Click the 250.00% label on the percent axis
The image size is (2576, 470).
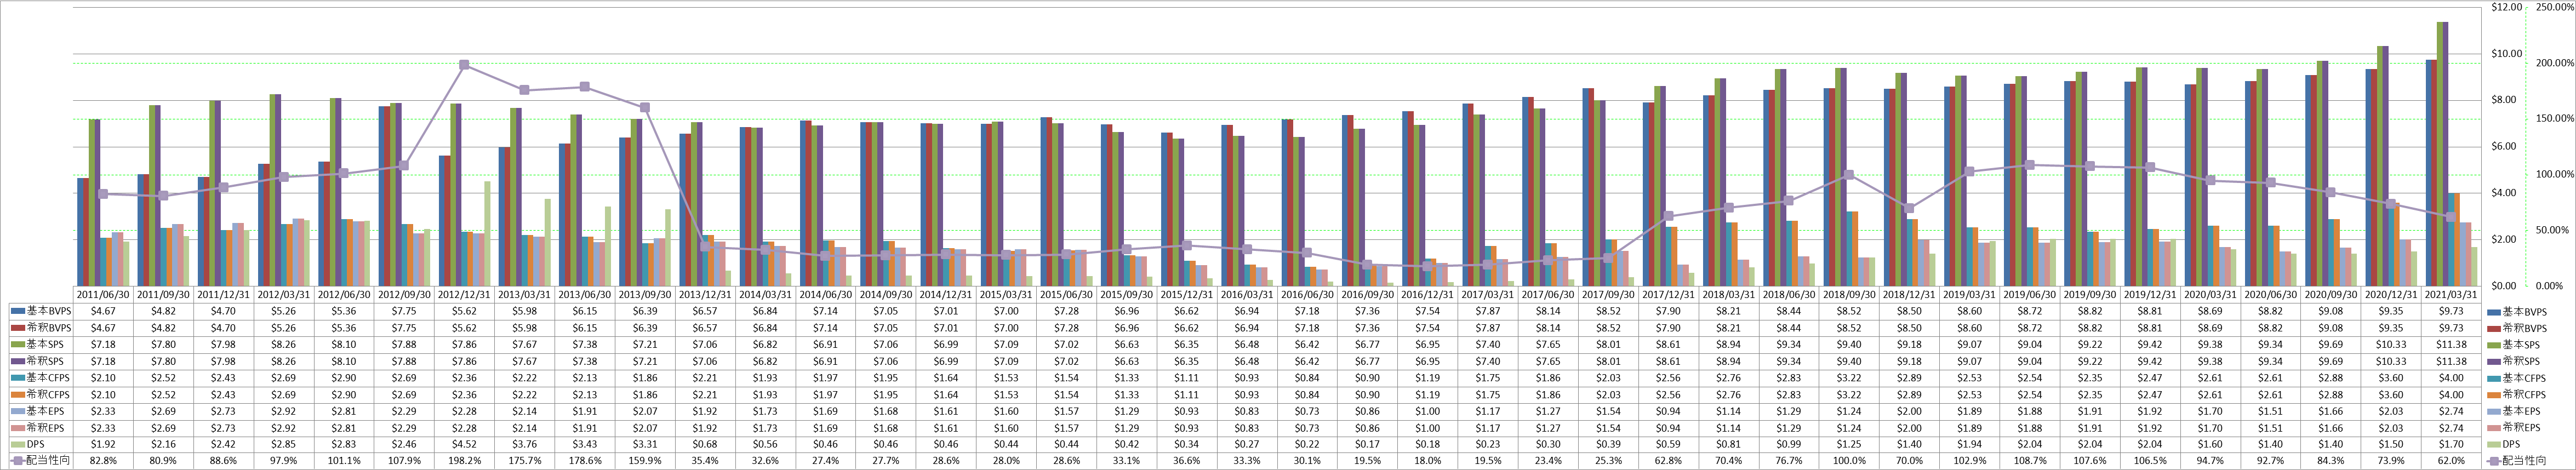[2555, 7]
